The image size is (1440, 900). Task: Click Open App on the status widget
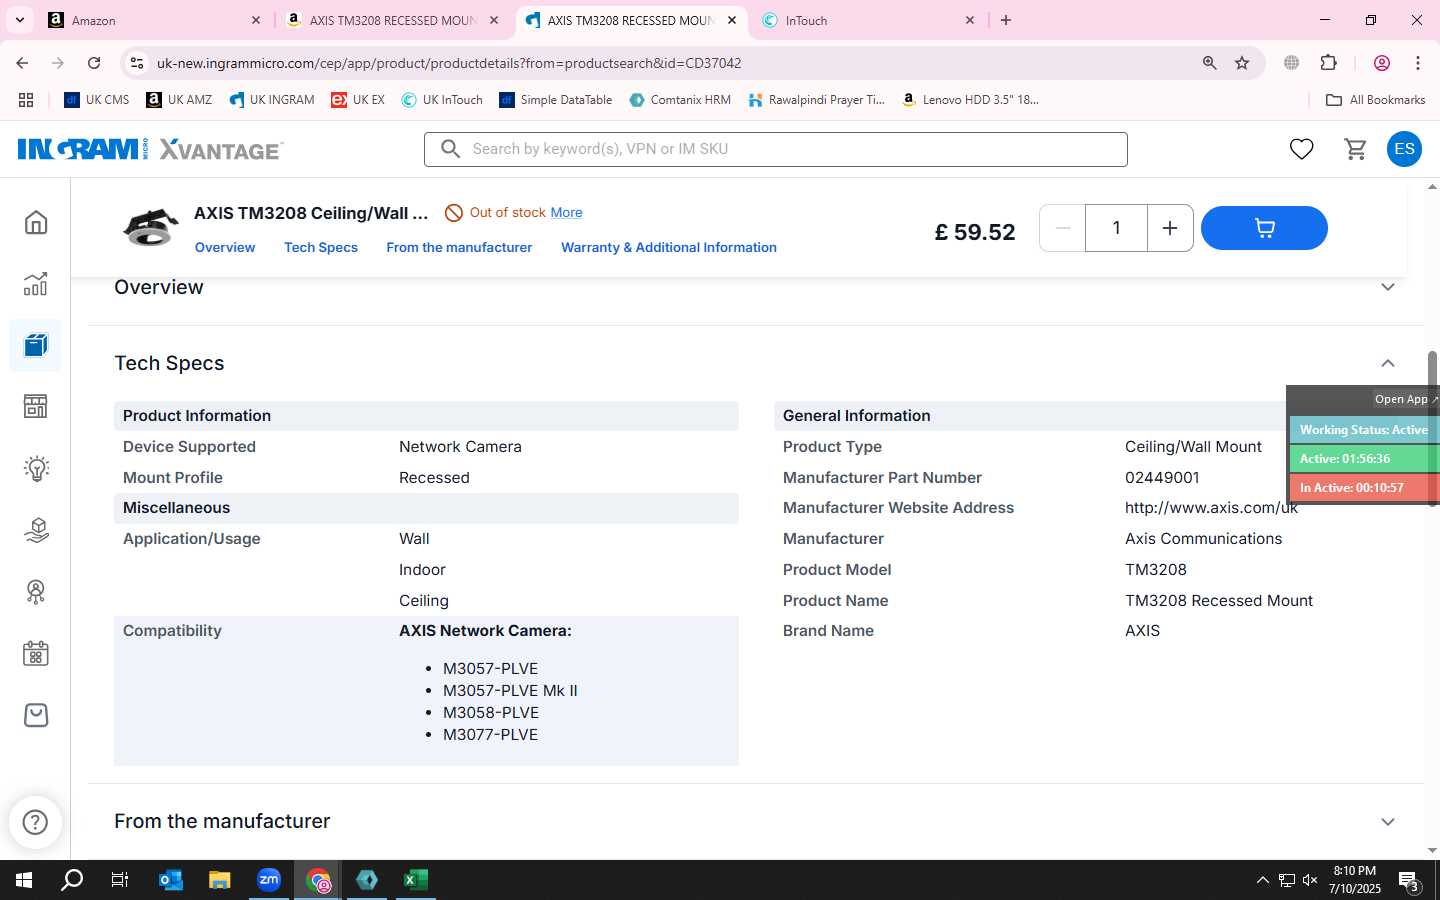pyautogui.click(x=1405, y=399)
